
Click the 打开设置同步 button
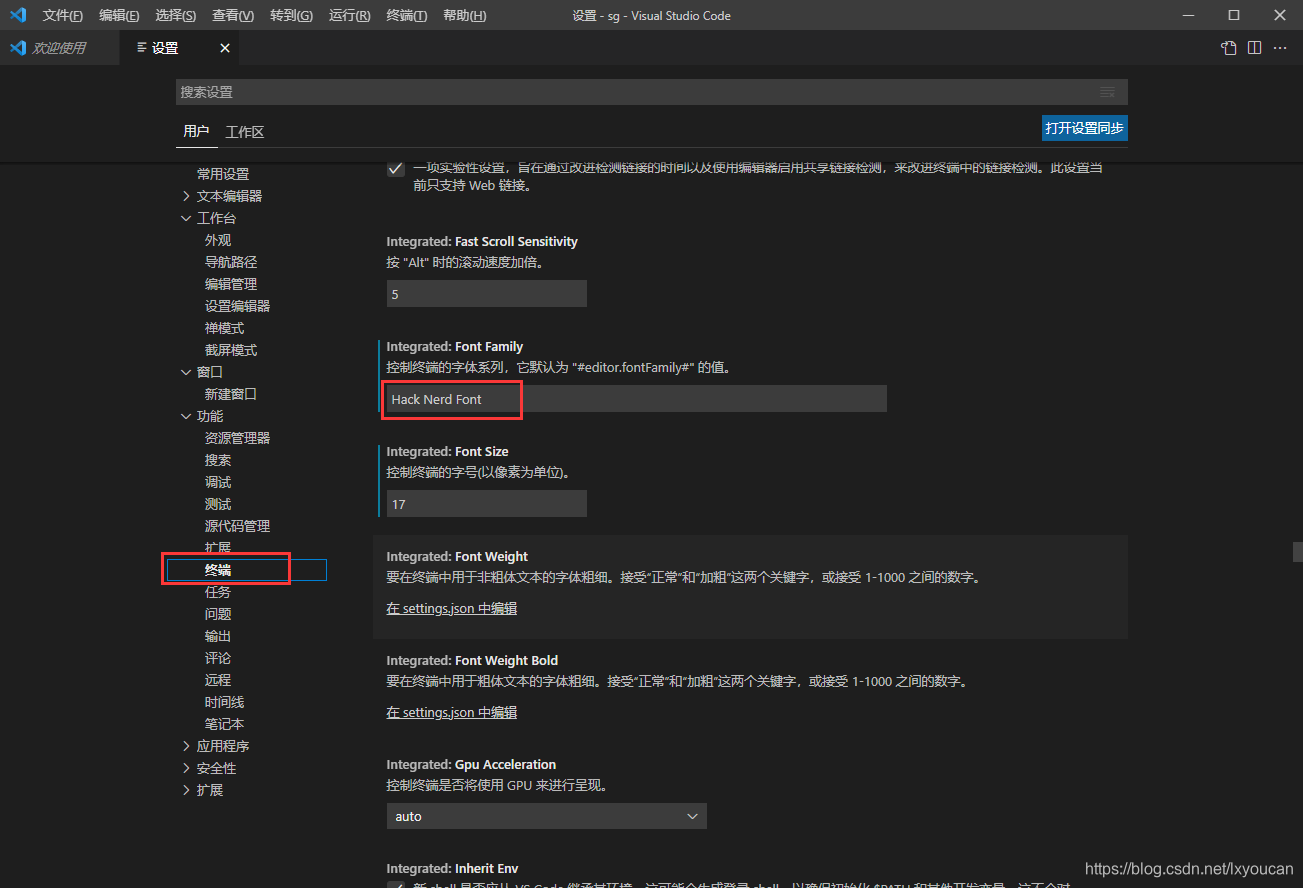(x=1085, y=128)
